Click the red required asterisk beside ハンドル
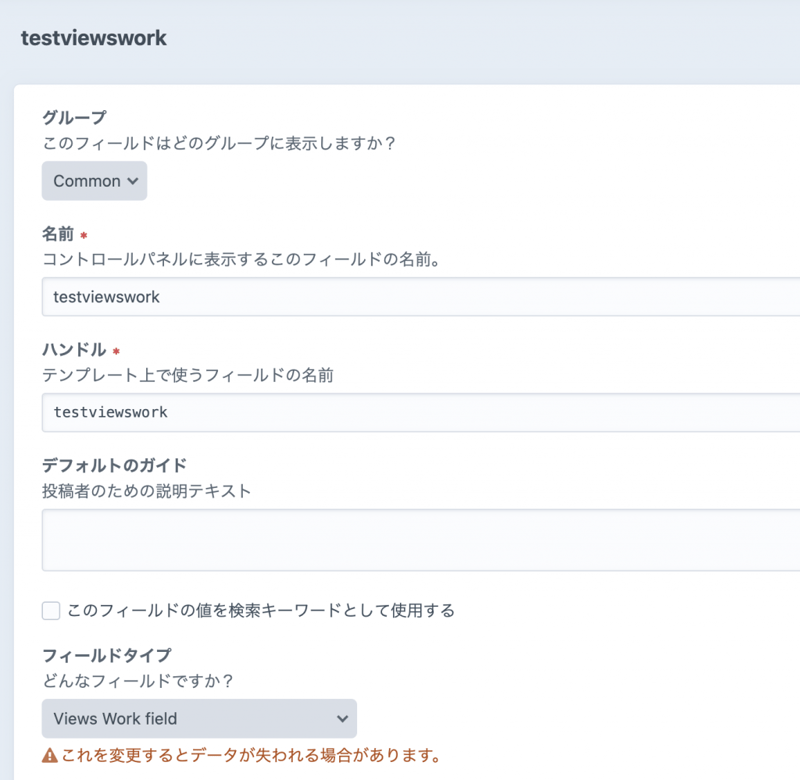This screenshot has height=780, width=800. click(x=116, y=352)
